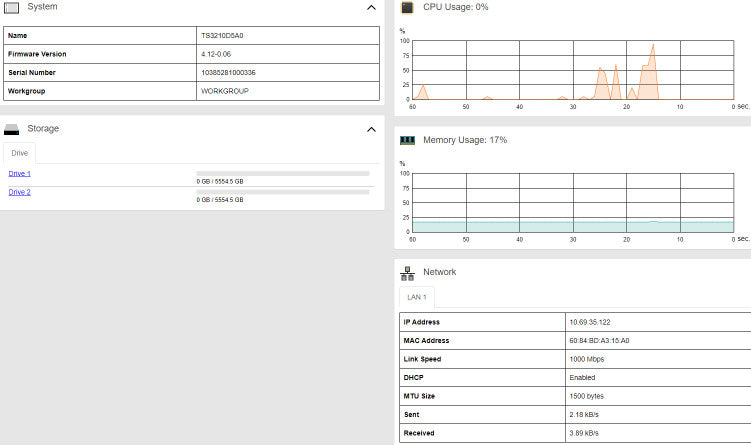Click the Memory Usage RAM icon
751x445 pixels.
tap(407, 140)
